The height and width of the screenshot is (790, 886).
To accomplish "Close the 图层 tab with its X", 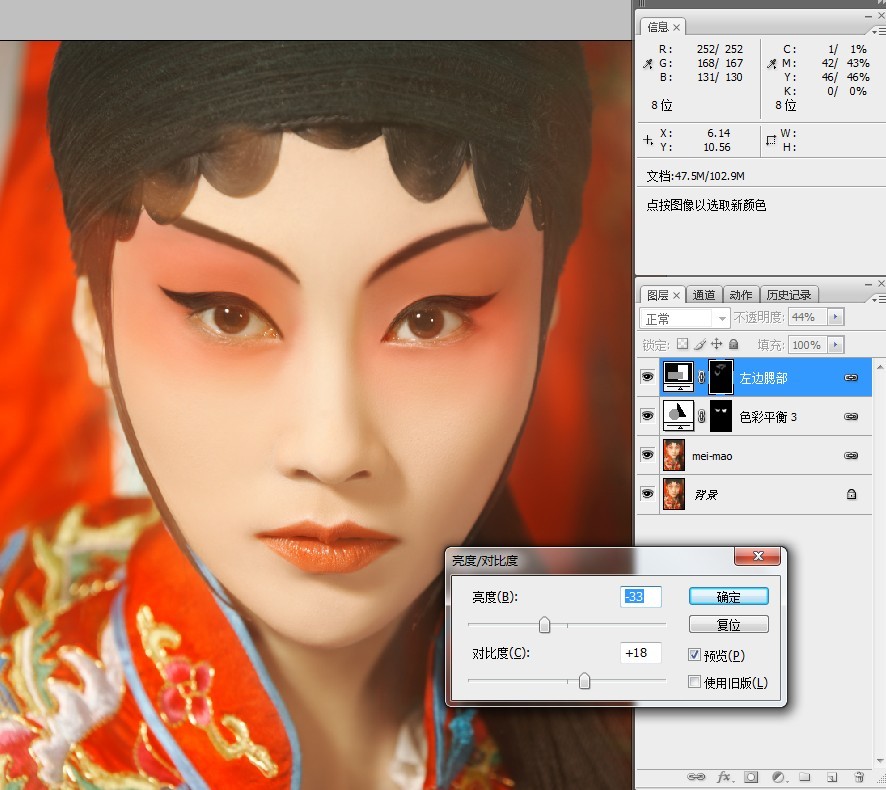I will click(676, 295).
